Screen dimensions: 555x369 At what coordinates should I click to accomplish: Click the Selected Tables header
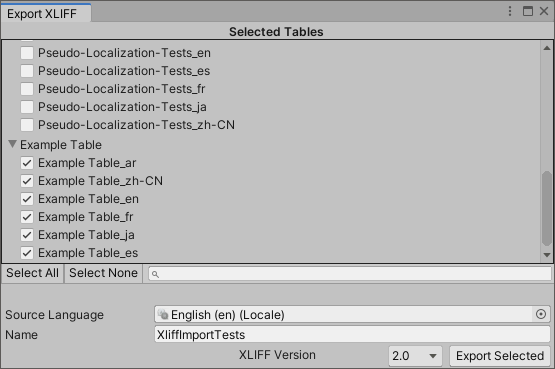click(x=276, y=32)
